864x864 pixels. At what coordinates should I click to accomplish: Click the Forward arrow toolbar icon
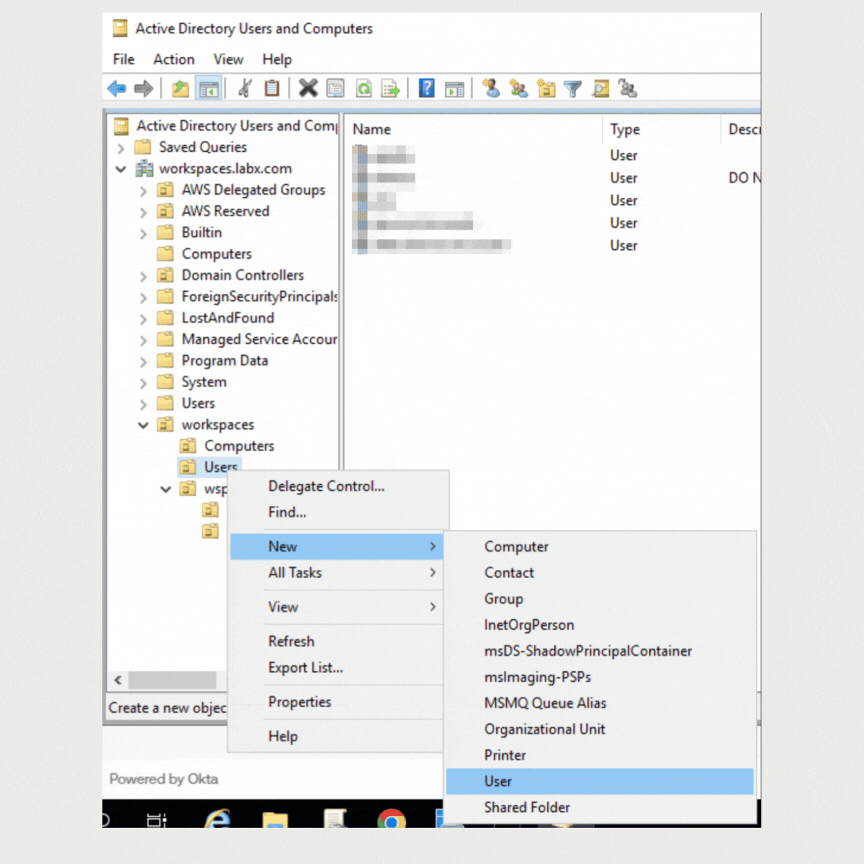(x=144, y=88)
